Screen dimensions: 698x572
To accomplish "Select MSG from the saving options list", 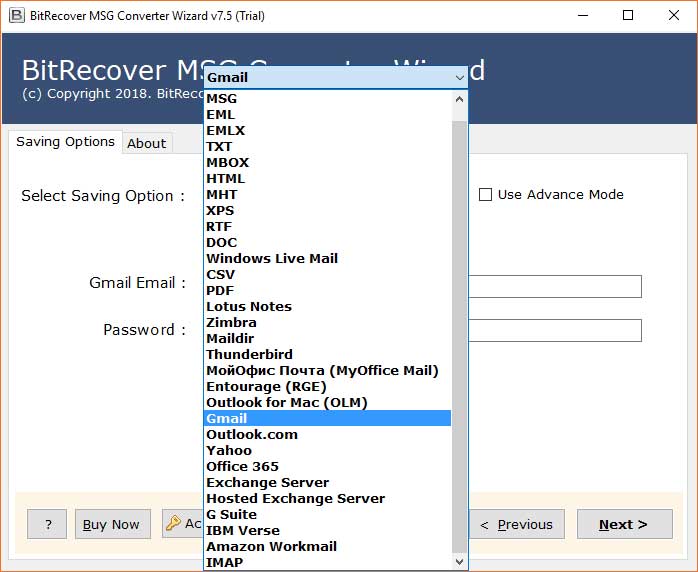I will 328,98.
